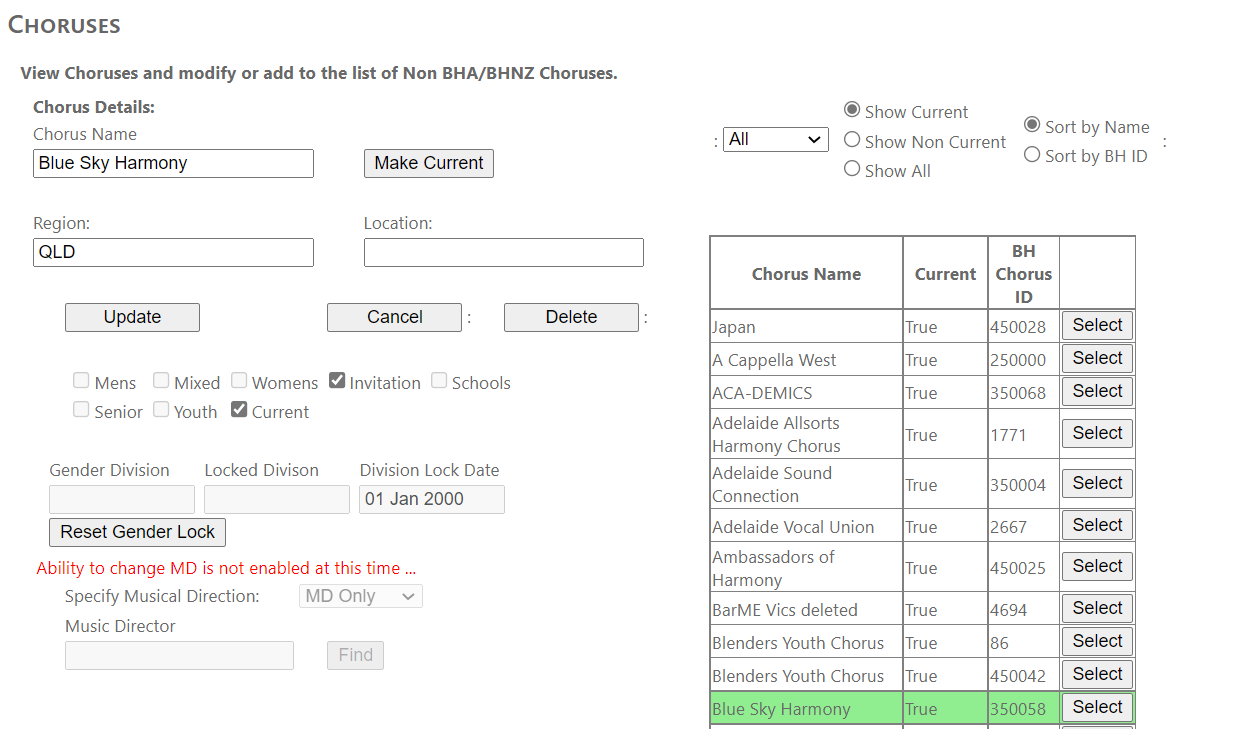1249x729 pixels.
Task: Toggle the Invitation checkbox
Action: (337, 381)
